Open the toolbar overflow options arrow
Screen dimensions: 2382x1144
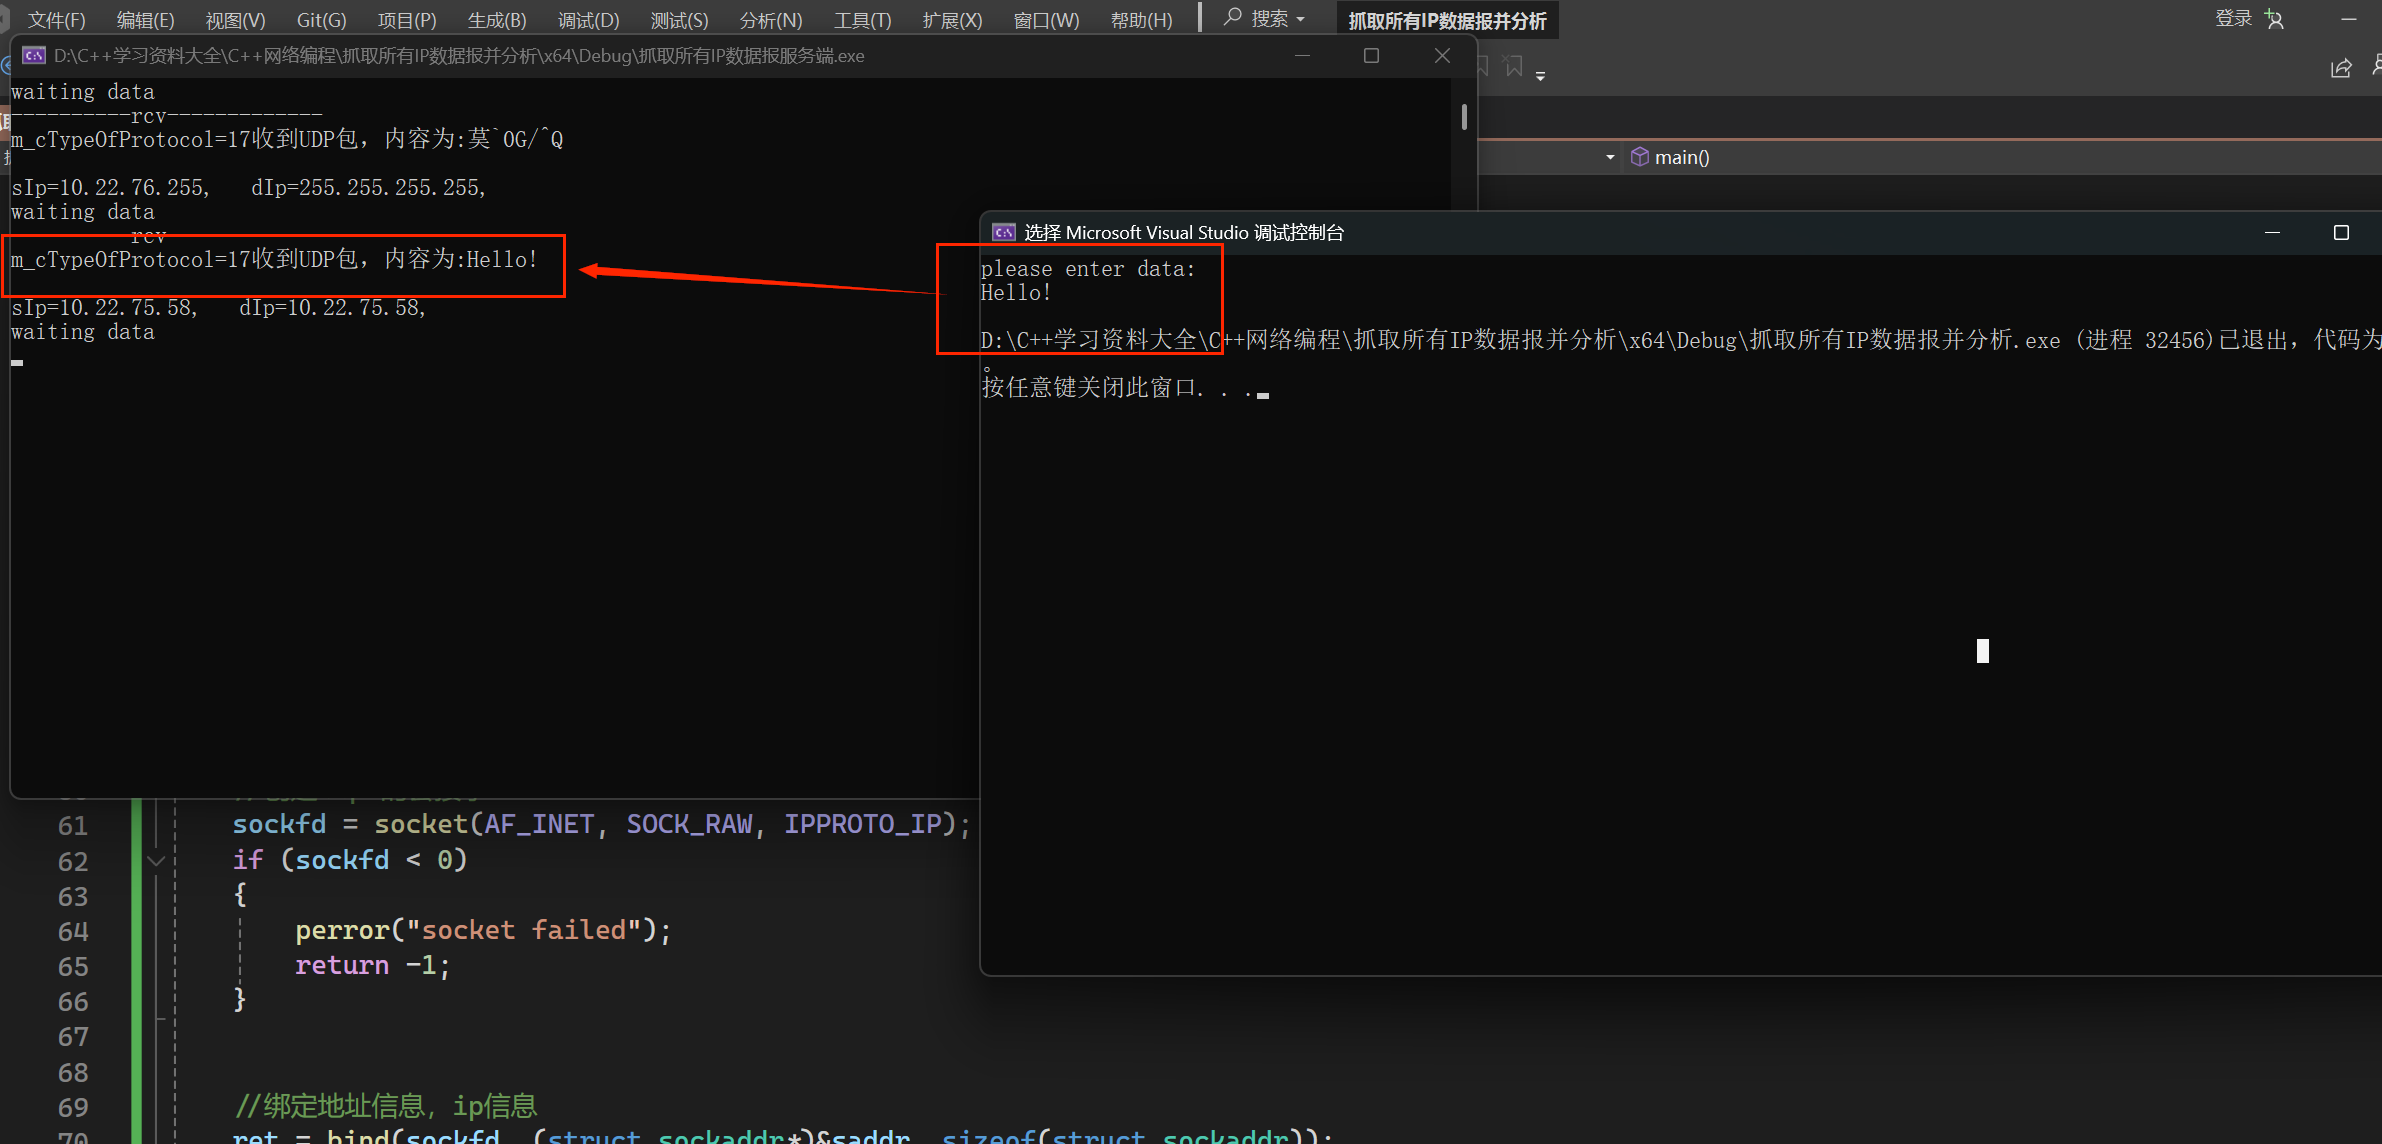(x=1540, y=76)
